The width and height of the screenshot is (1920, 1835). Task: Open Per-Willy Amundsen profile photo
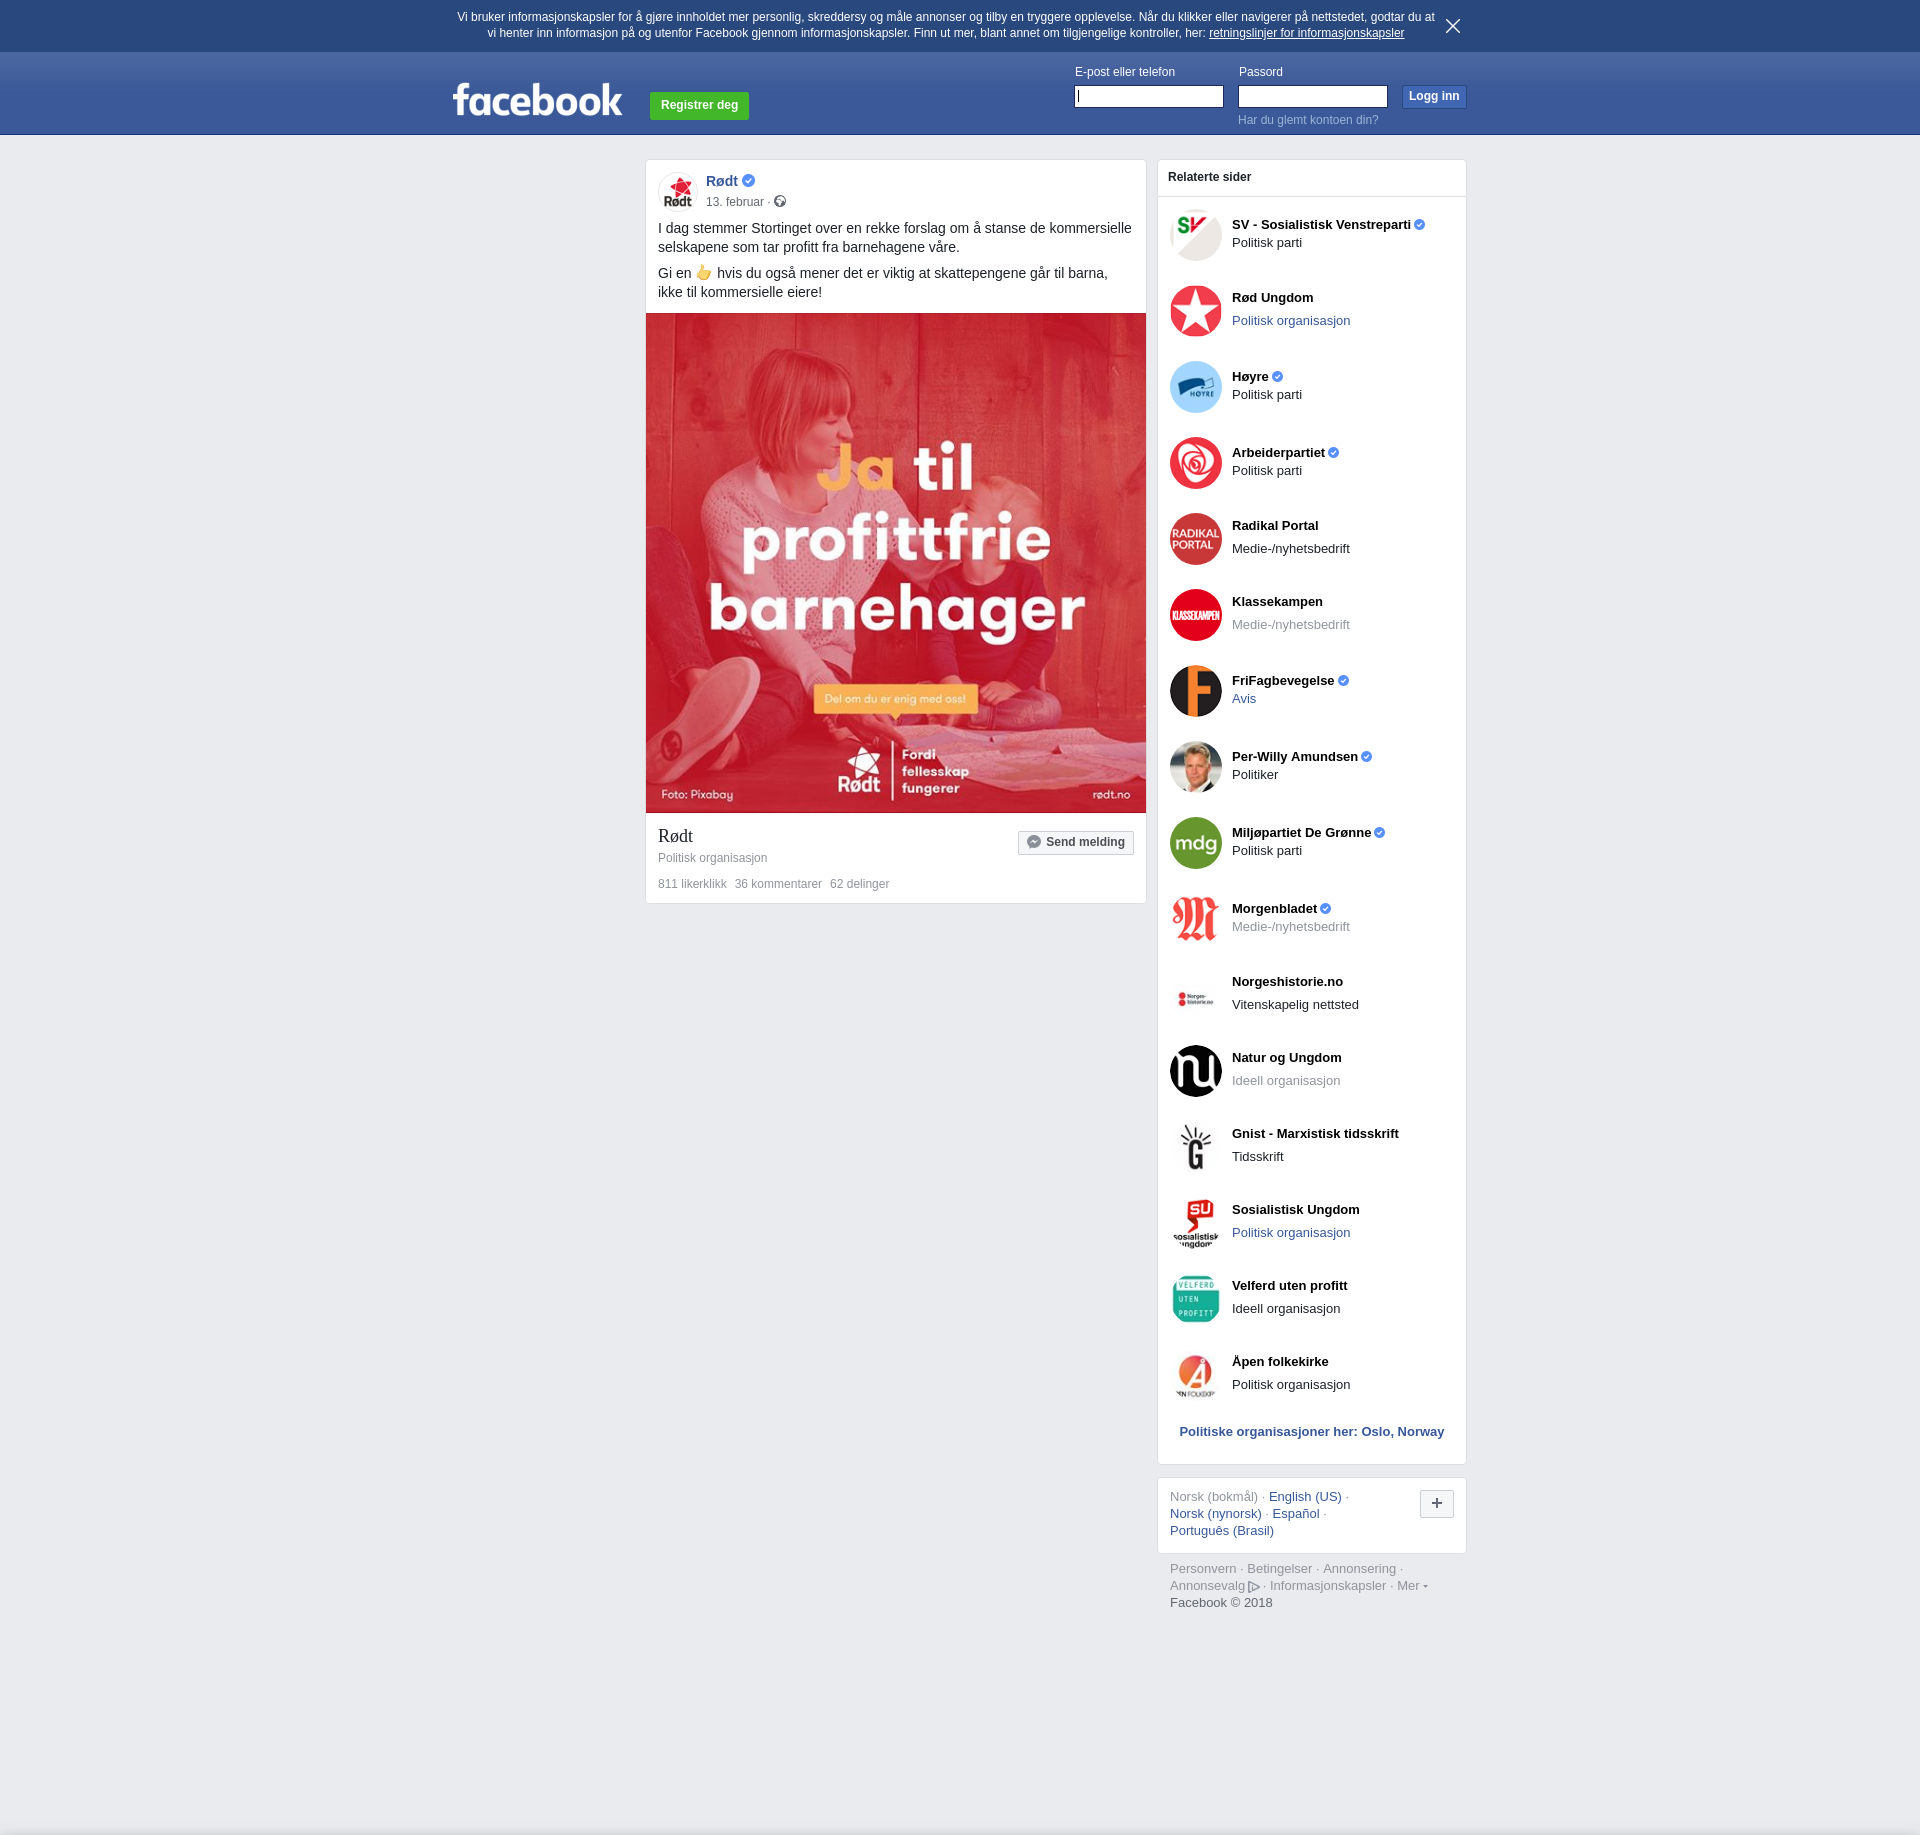pyautogui.click(x=1196, y=767)
